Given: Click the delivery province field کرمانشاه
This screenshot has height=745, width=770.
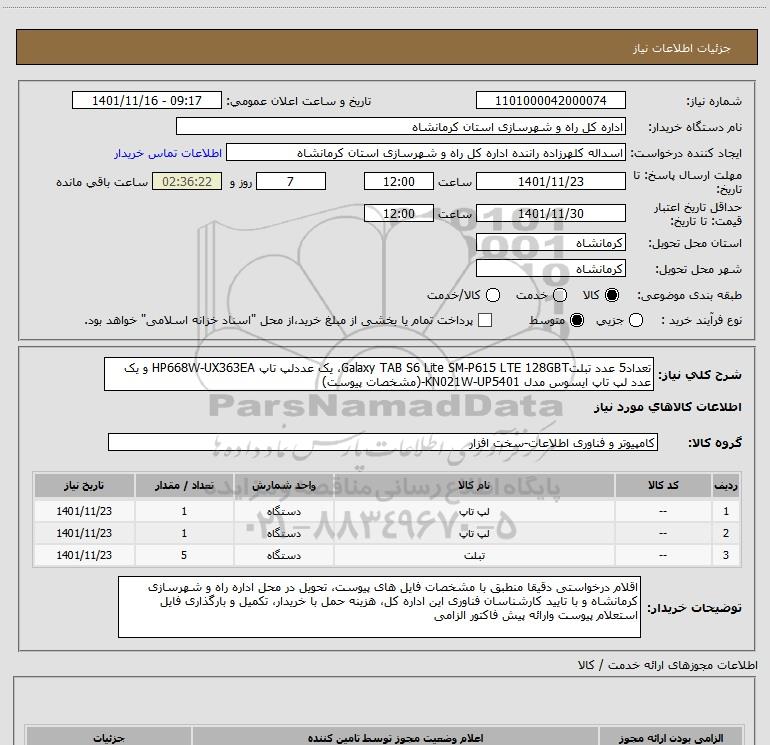Looking at the screenshot, I should [550, 242].
